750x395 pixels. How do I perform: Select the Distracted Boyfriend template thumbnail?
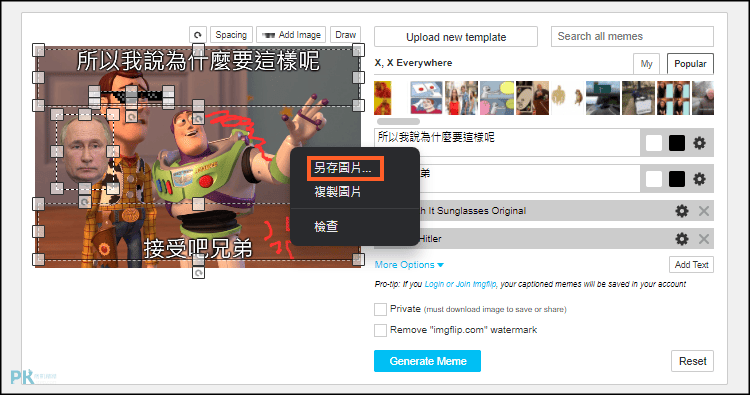point(461,98)
